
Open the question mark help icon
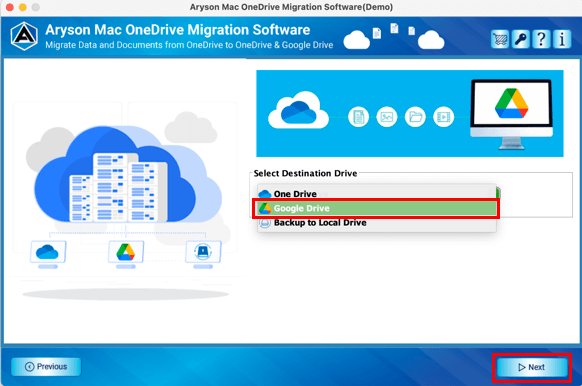pyautogui.click(x=541, y=39)
